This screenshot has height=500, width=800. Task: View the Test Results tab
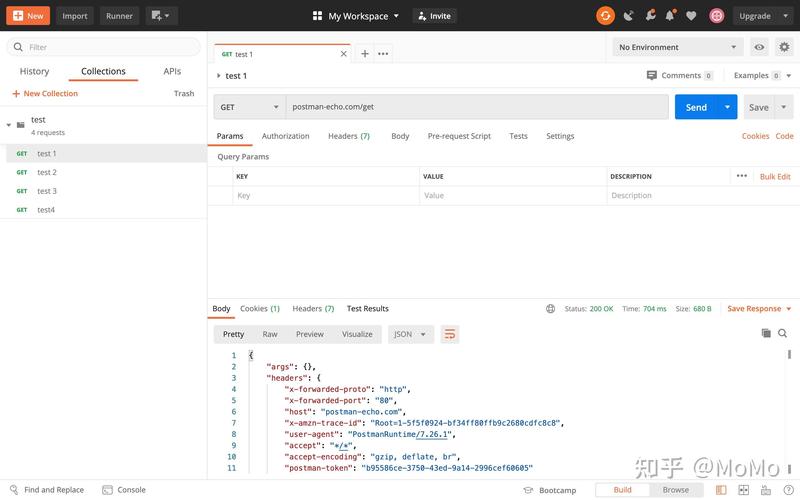click(x=368, y=309)
